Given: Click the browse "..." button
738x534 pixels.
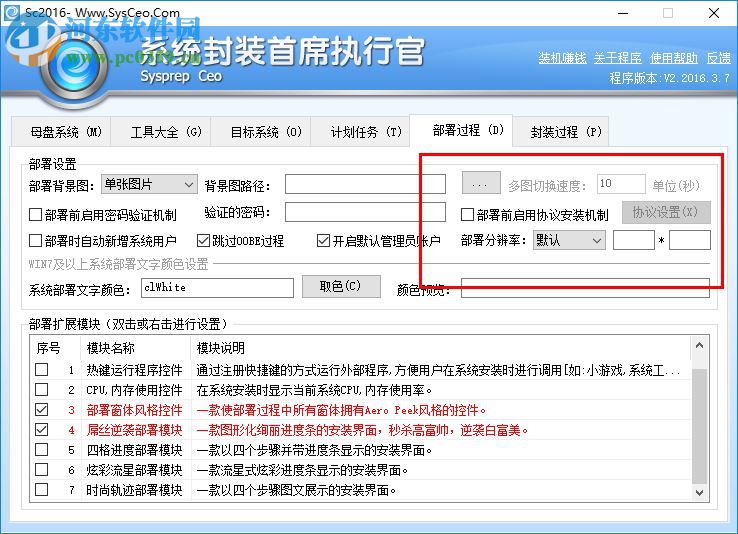Looking at the screenshot, I should click(x=481, y=183).
